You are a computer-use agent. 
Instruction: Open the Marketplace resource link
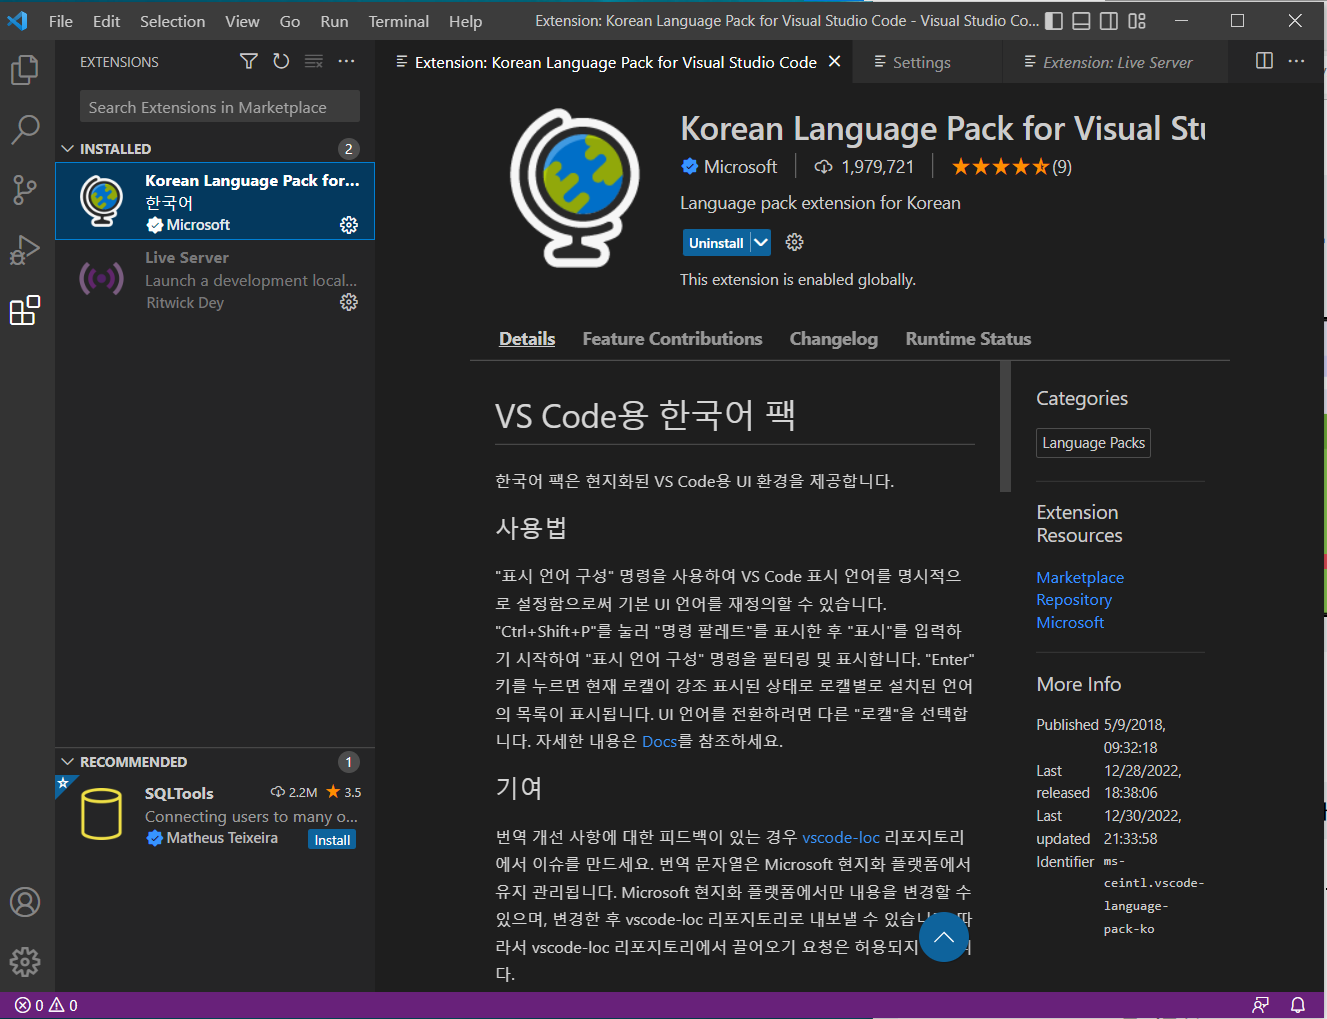pyautogui.click(x=1080, y=578)
